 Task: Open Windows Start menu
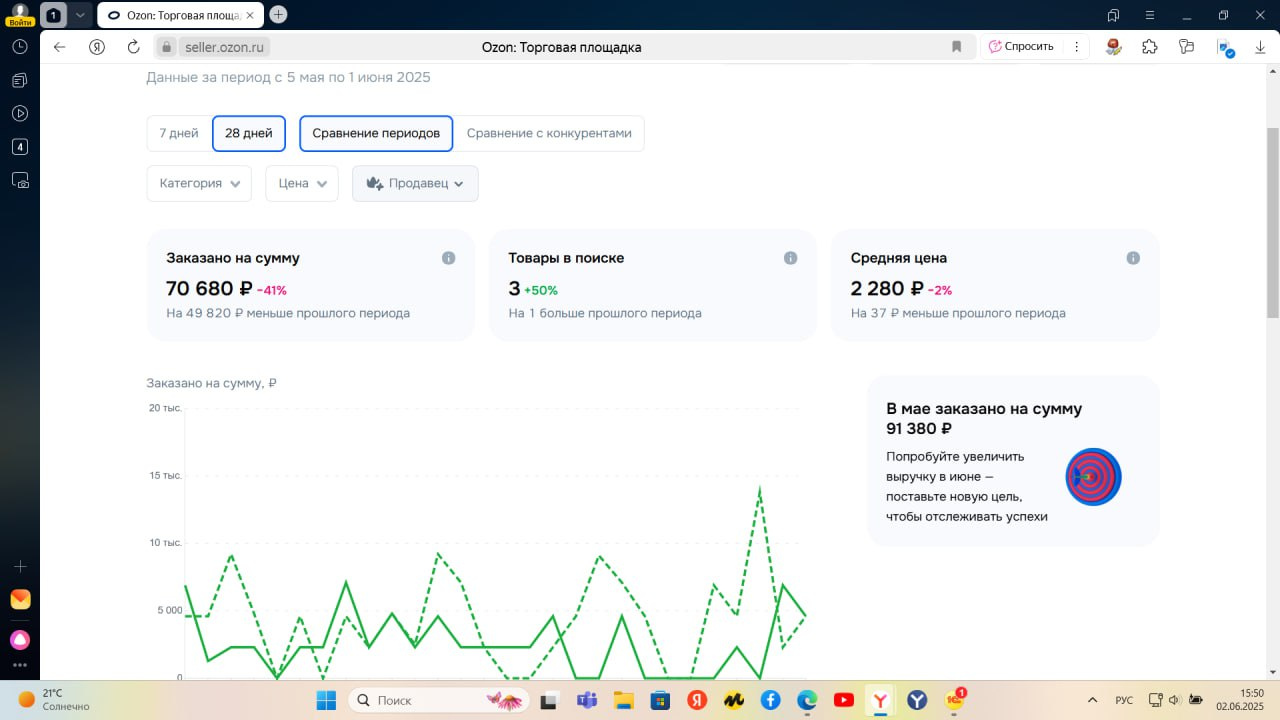tap(326, 700)
